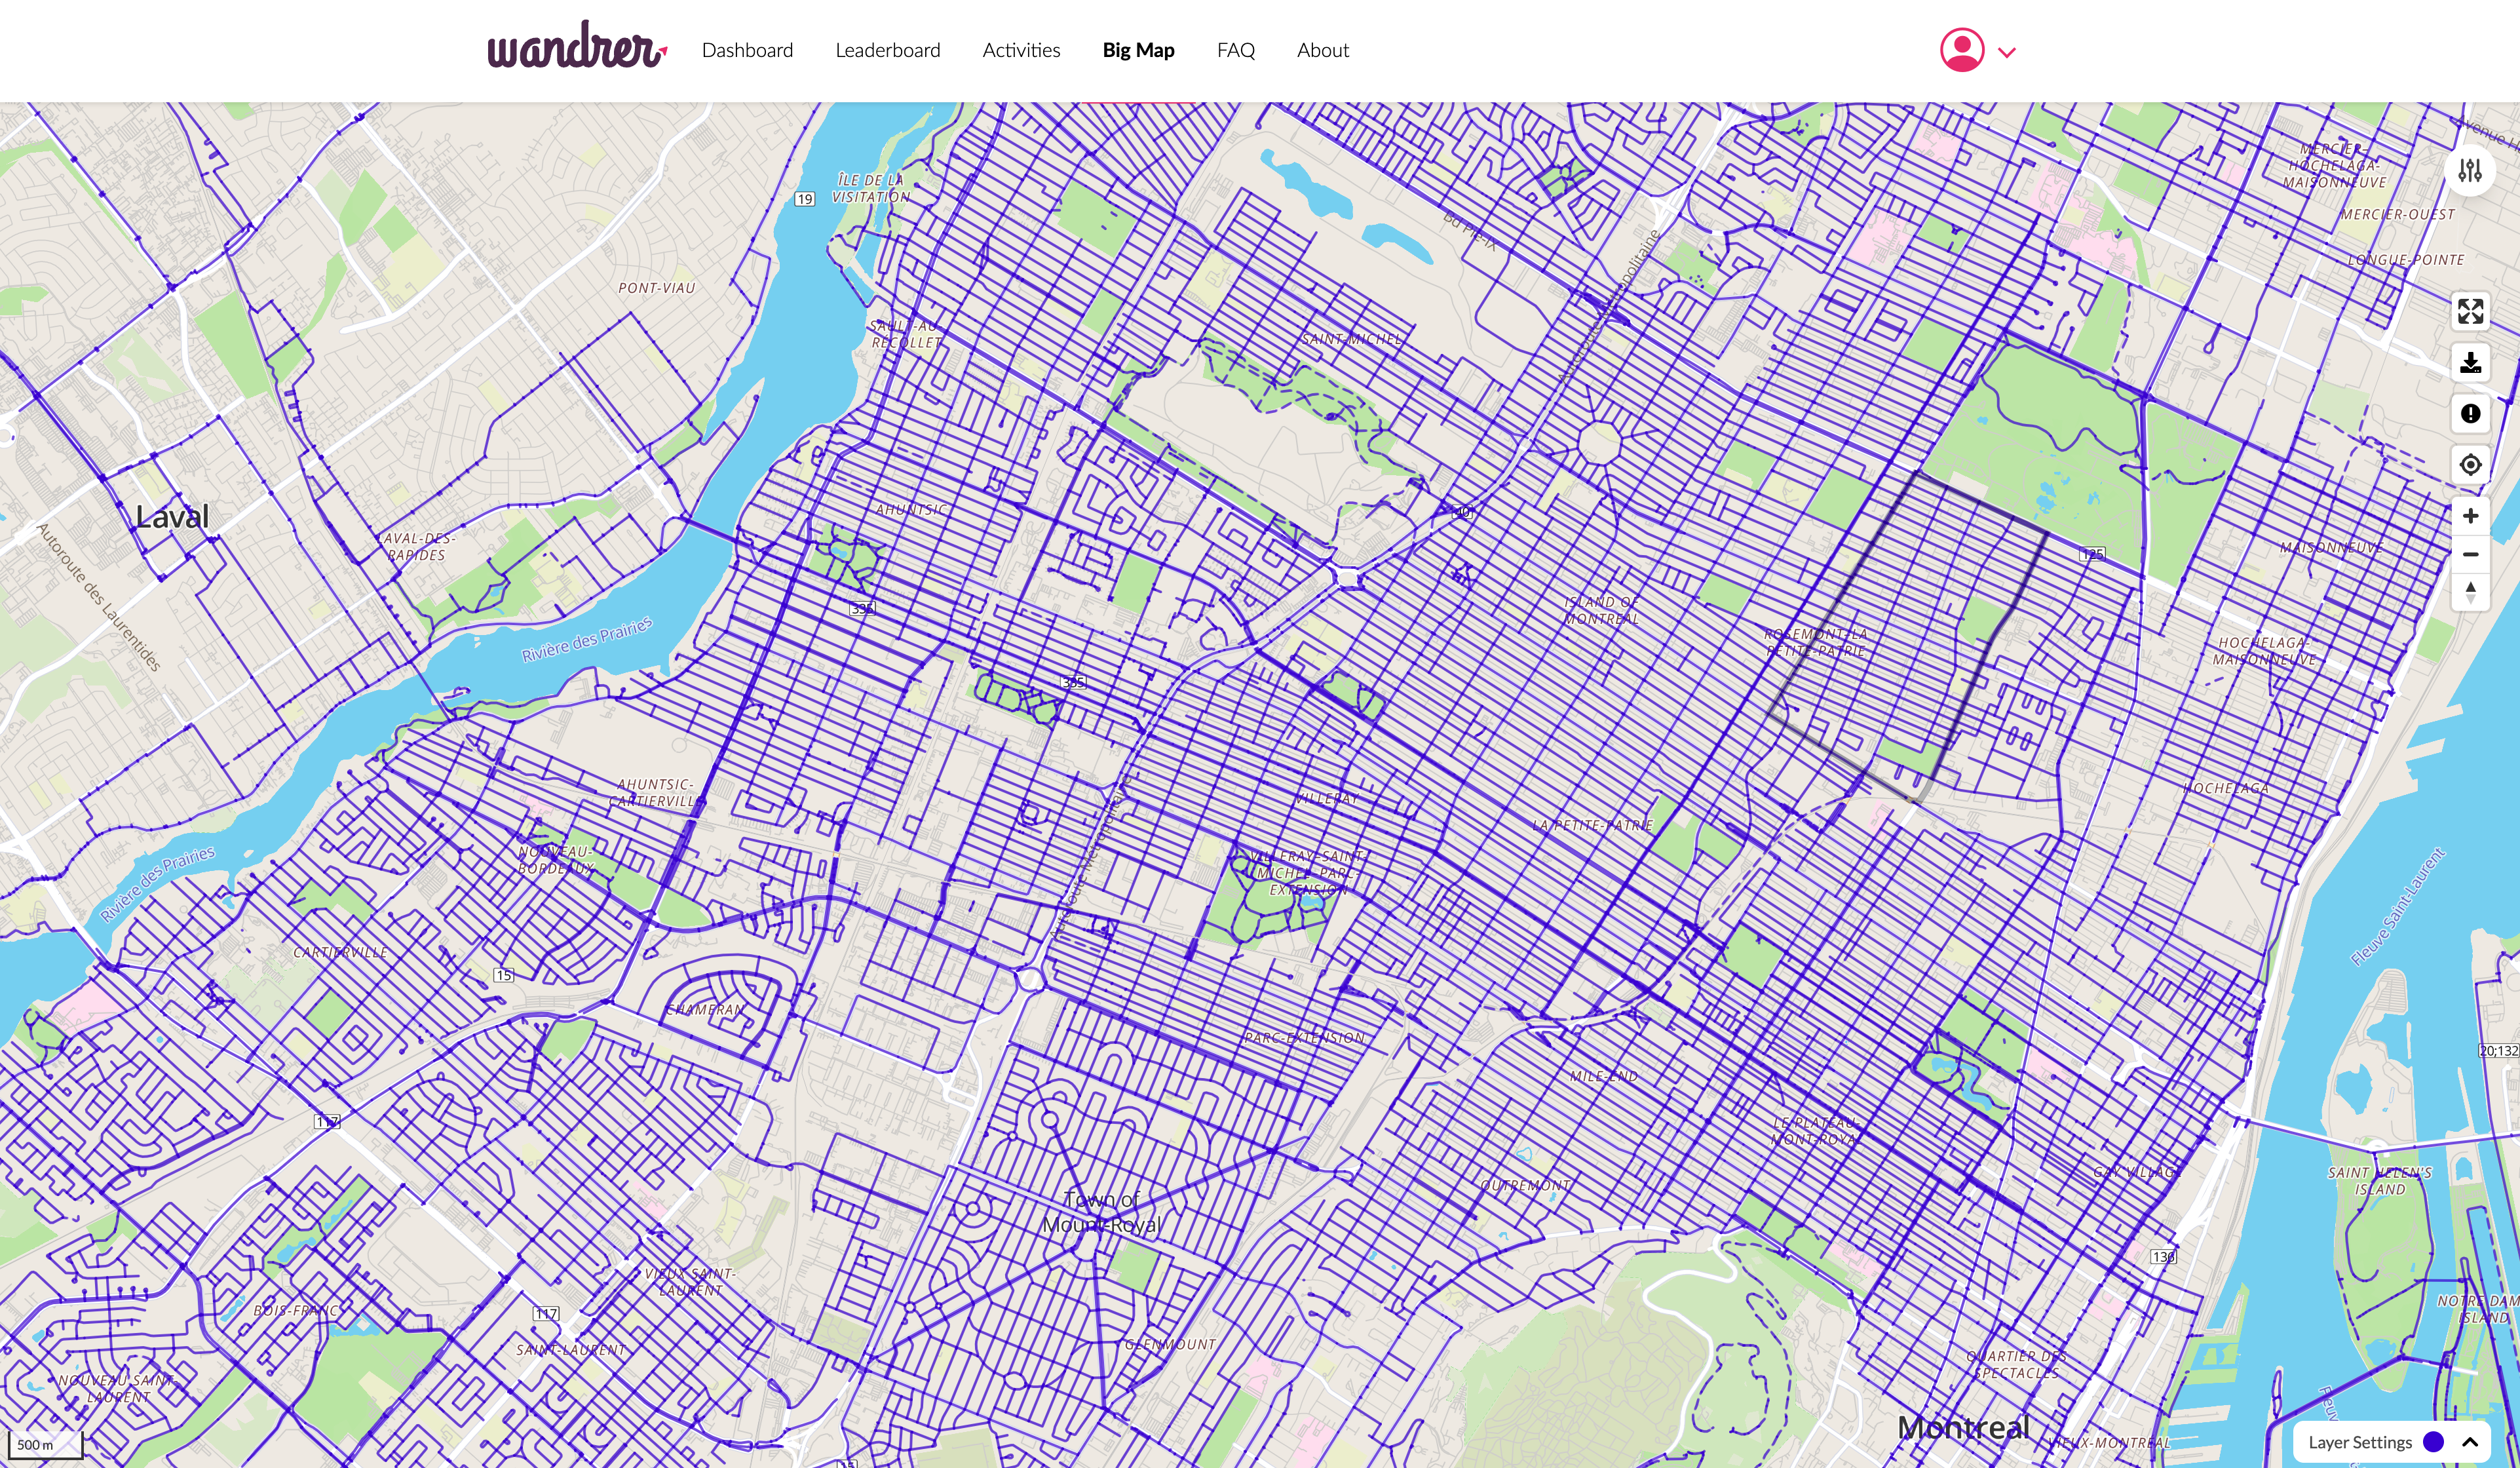Image resolution: width=2520 pixels, height=1468 pixels.
Task: Toggle fullscreen map view
Action: point(2470,312)
